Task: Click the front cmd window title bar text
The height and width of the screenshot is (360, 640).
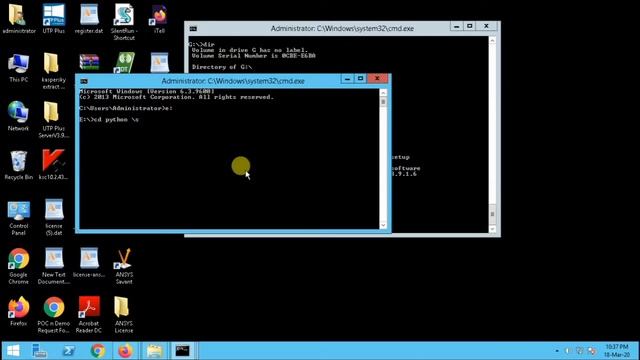Action: (x=233, y=81)
